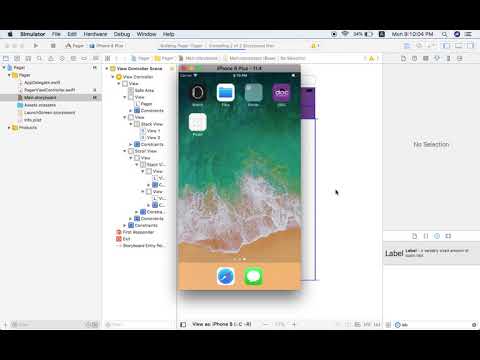Select the assistant editor mode
The width and height of the screenshot is (480, 360).
(x=419, y=46)
